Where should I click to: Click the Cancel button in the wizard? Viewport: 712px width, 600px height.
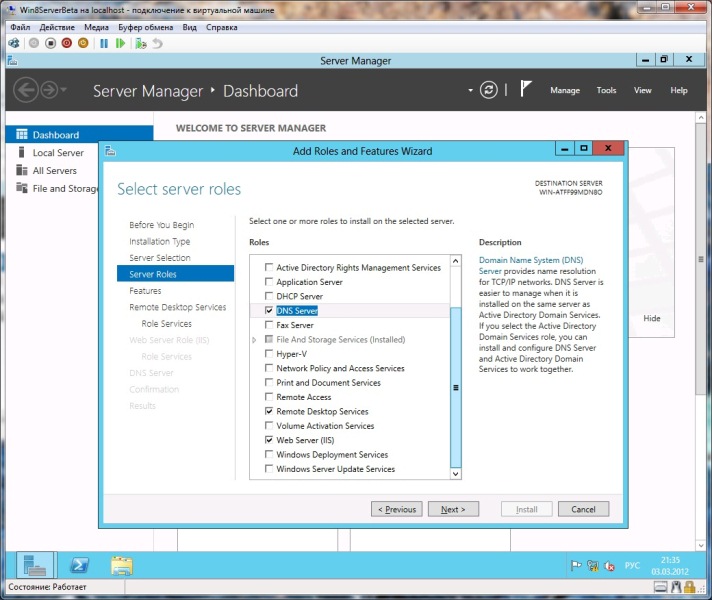click(583, 509)
